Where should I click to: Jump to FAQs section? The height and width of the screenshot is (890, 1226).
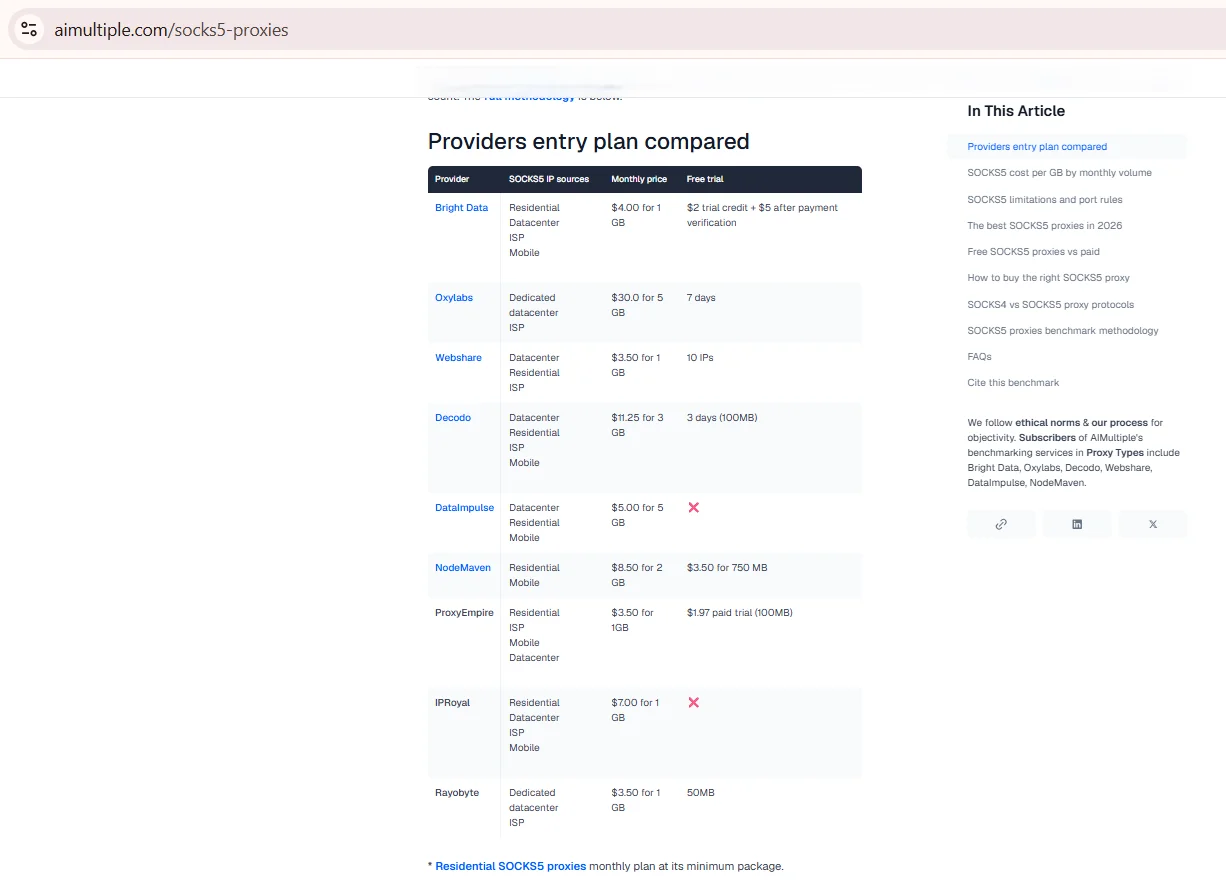pos(979,356)
